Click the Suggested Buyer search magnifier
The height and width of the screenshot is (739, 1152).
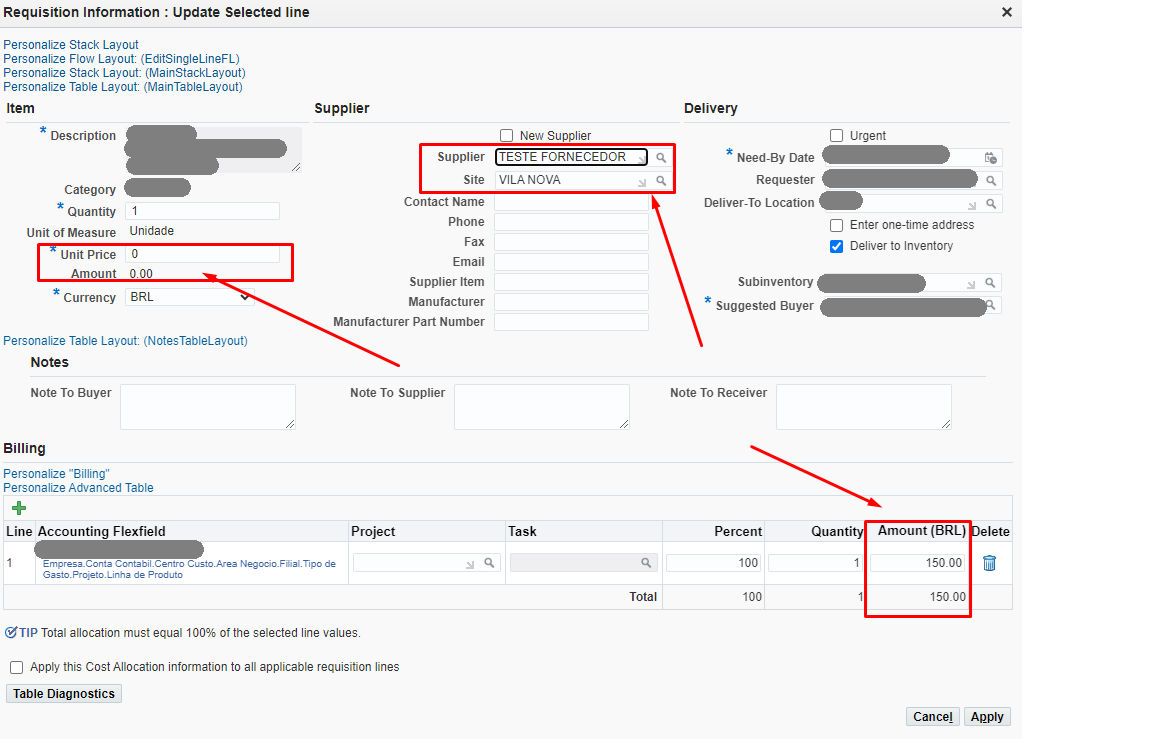991,306
